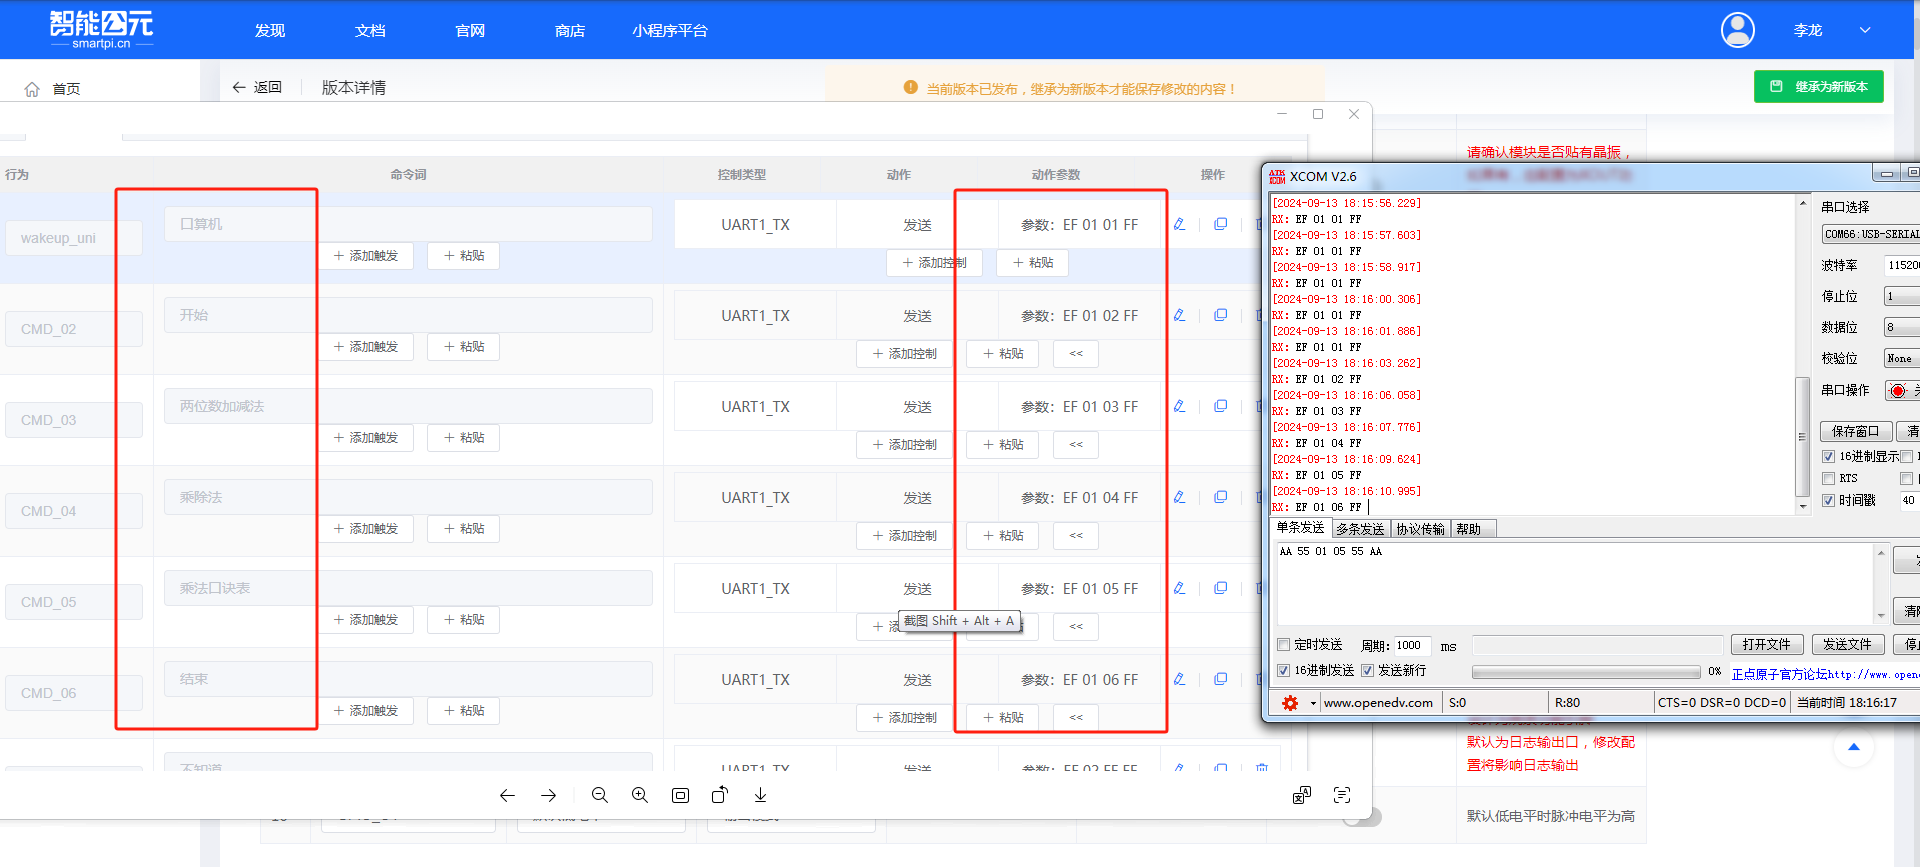Screen dimensions: 1920x867
Task: Toggle the 时间戳 checkbox
Action: coord(1829,500)
